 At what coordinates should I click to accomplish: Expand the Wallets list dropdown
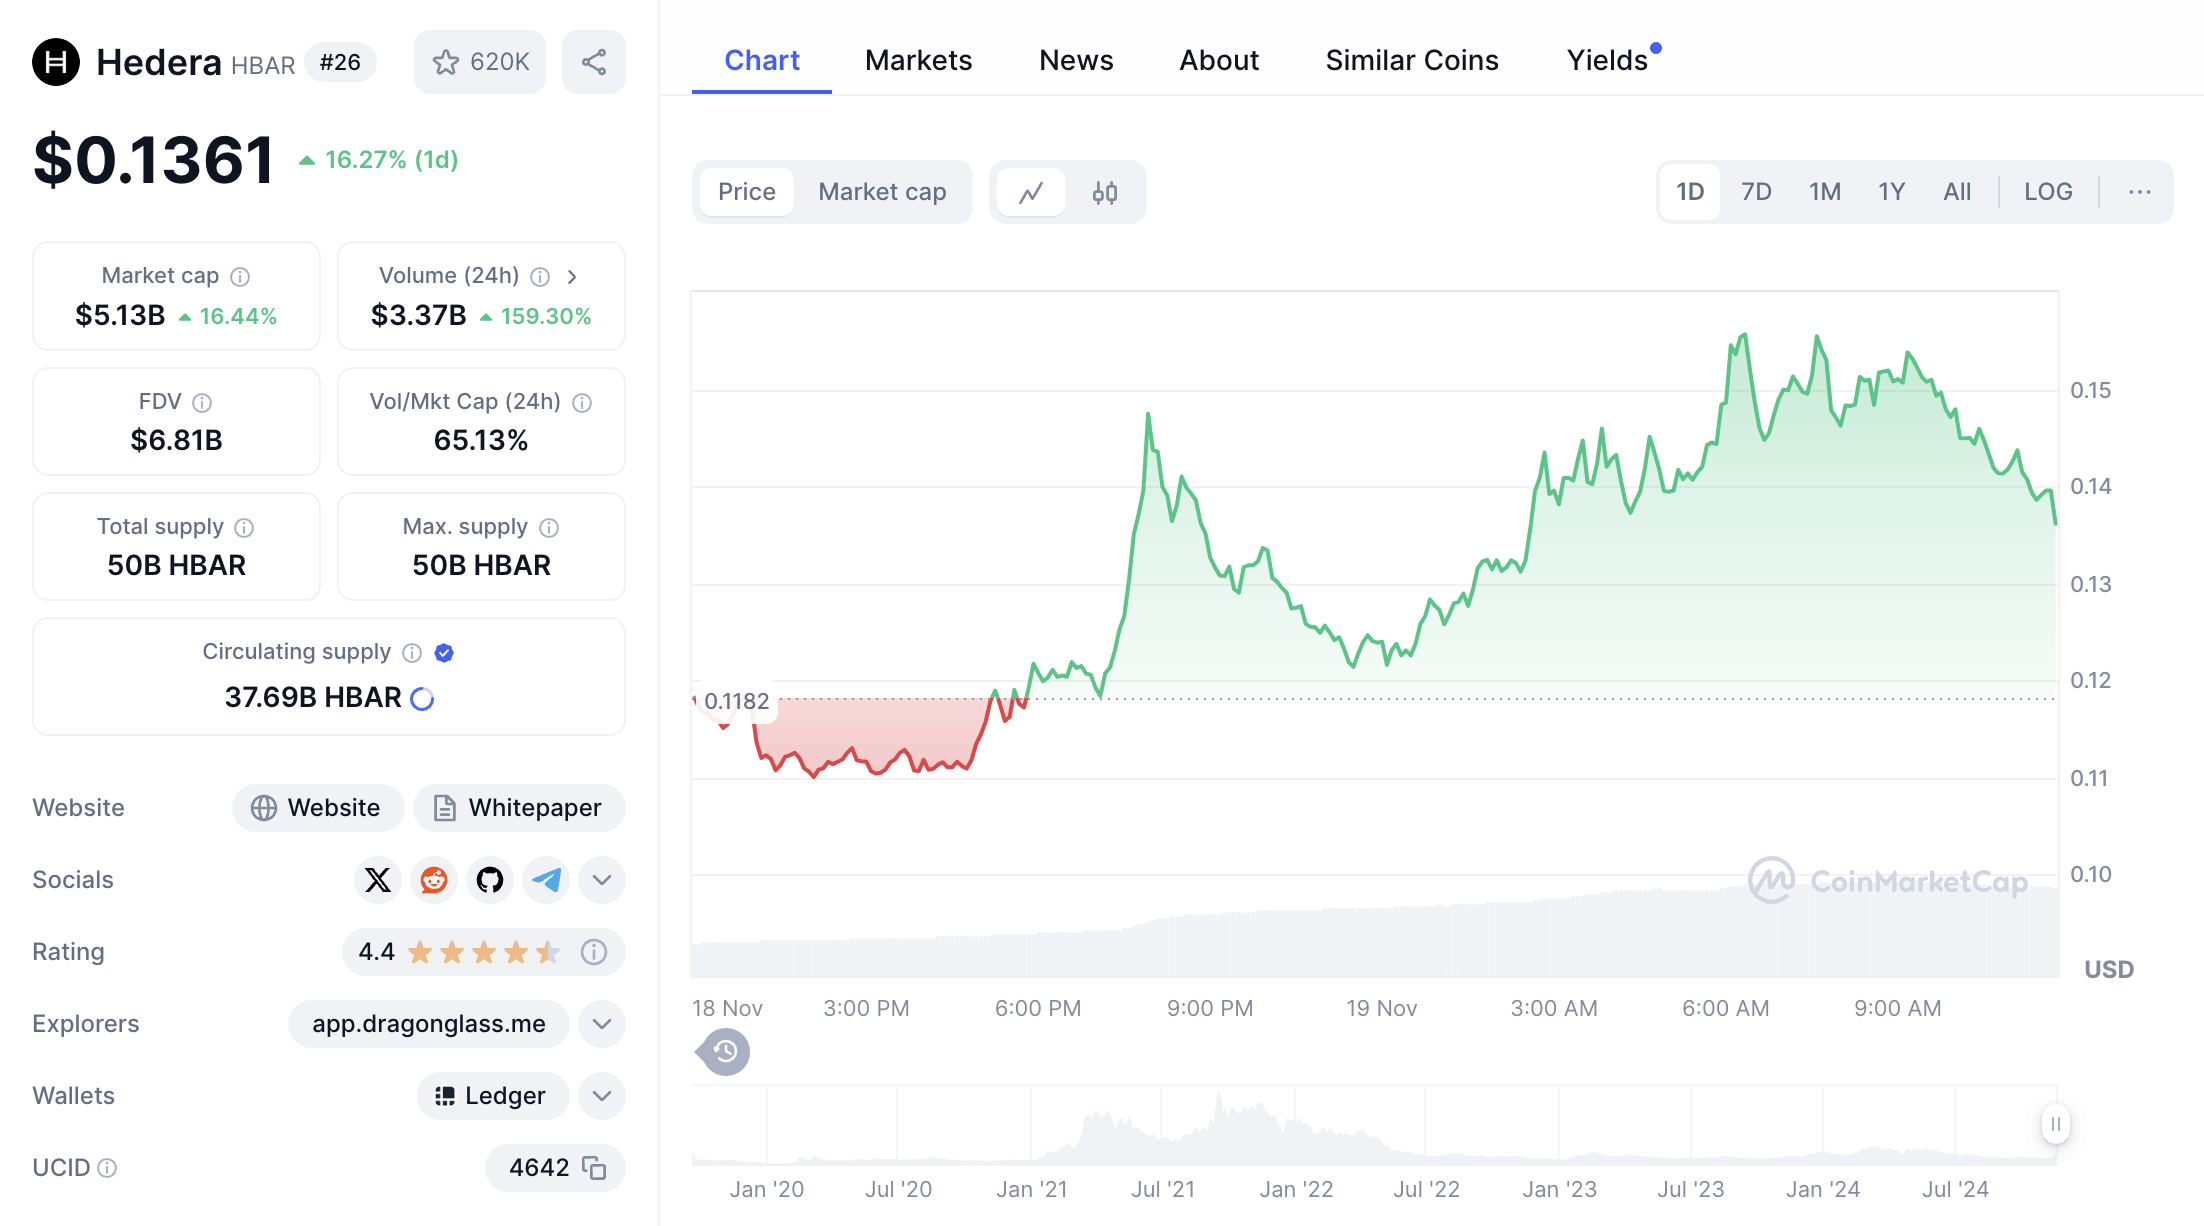click(x=601, y=1096)
